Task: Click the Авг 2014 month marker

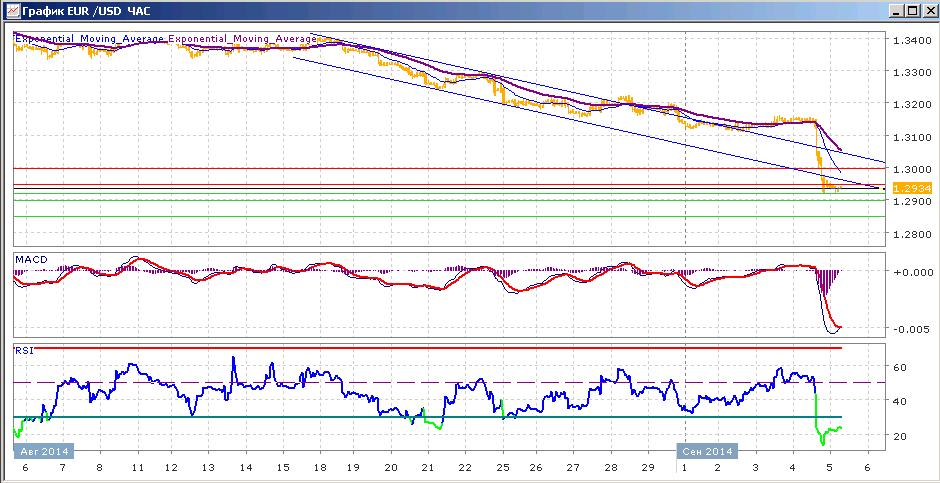Action: 44,451
